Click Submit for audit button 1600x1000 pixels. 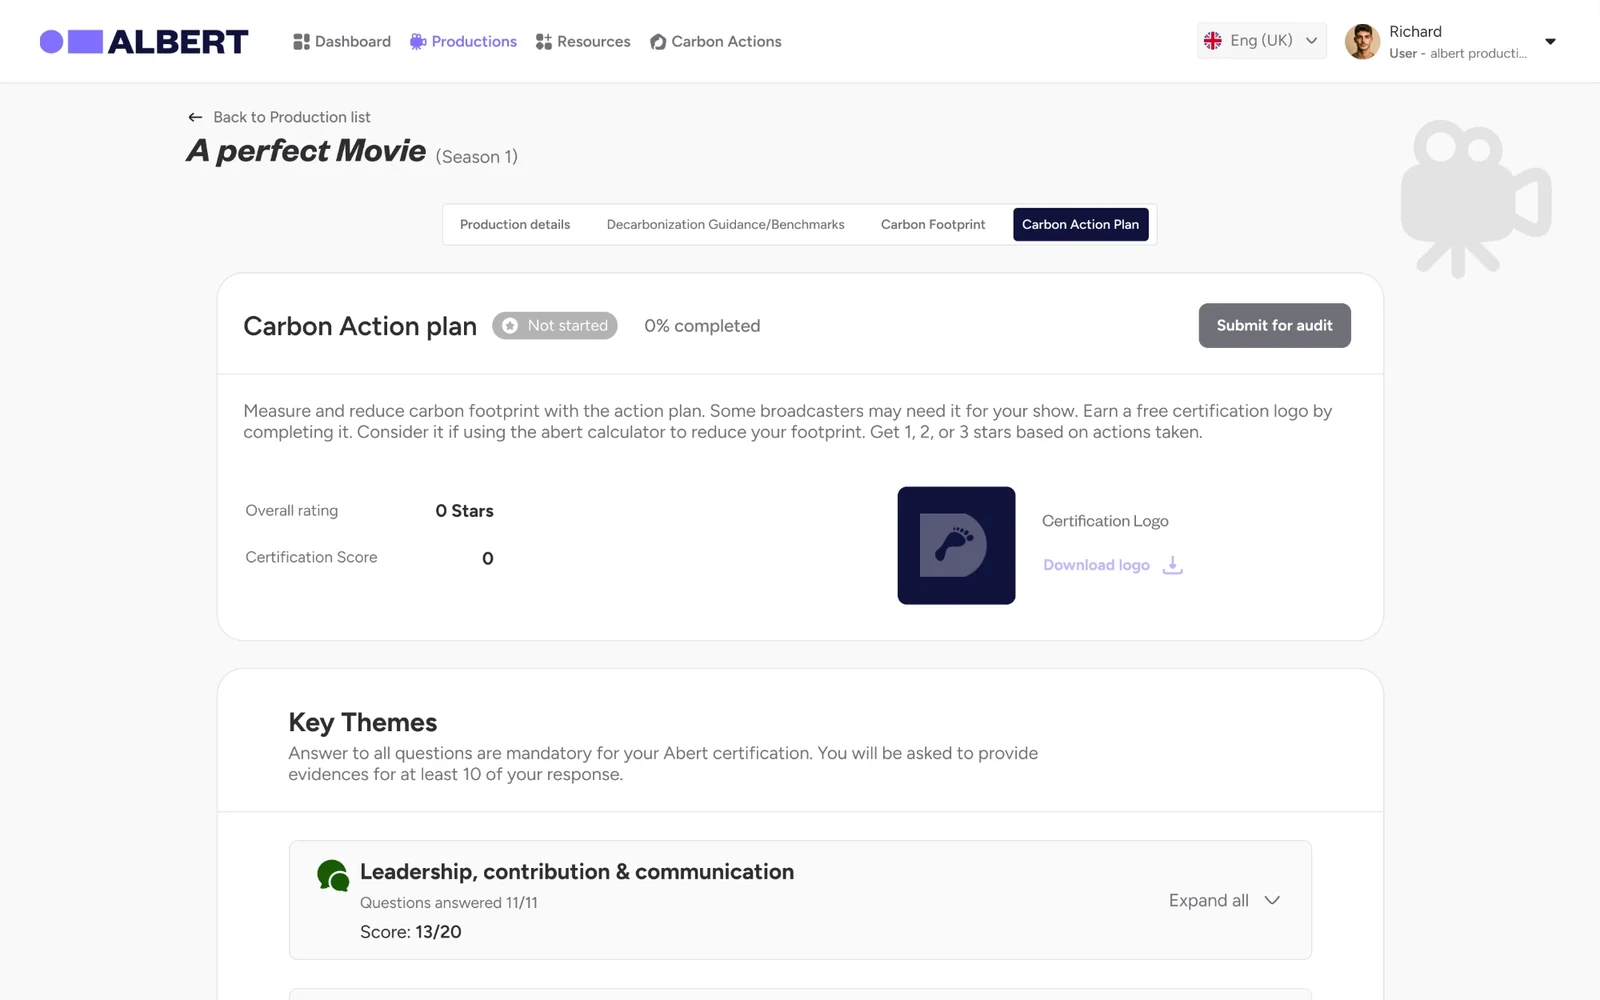(x=1274, y=325)
